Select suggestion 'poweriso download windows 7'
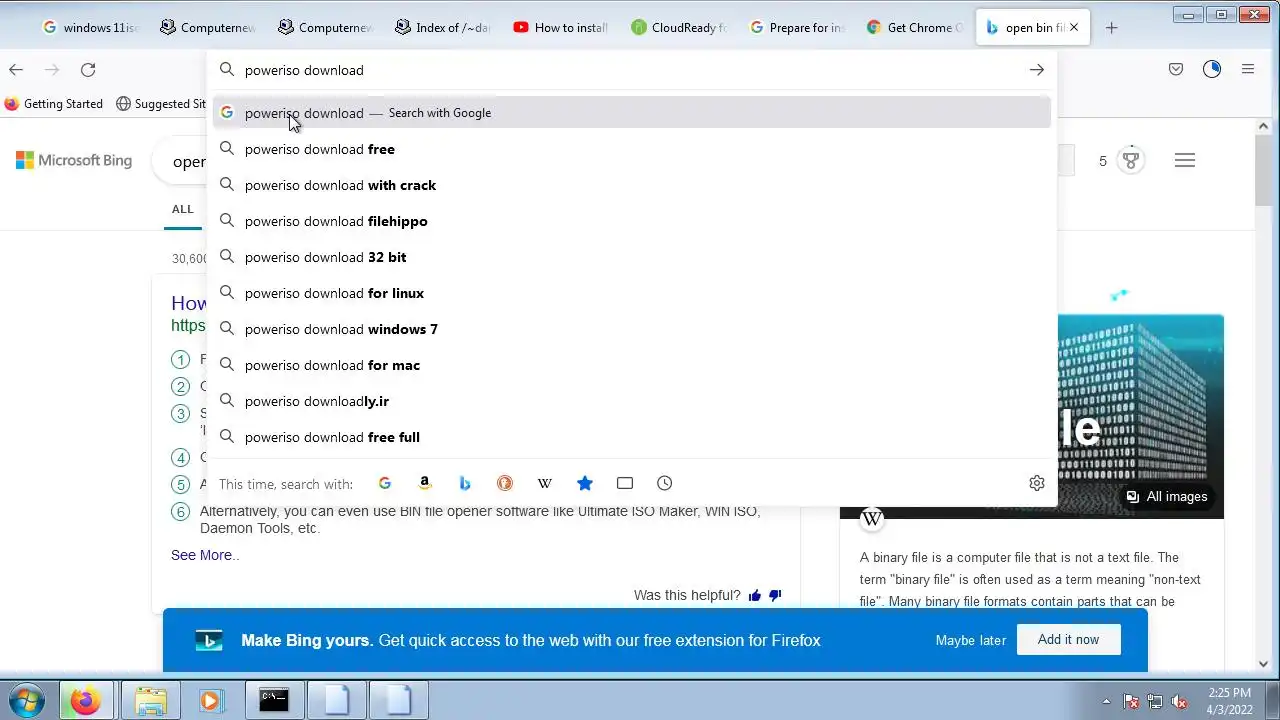The image size is (1280, 720). (x=632, y=329)
